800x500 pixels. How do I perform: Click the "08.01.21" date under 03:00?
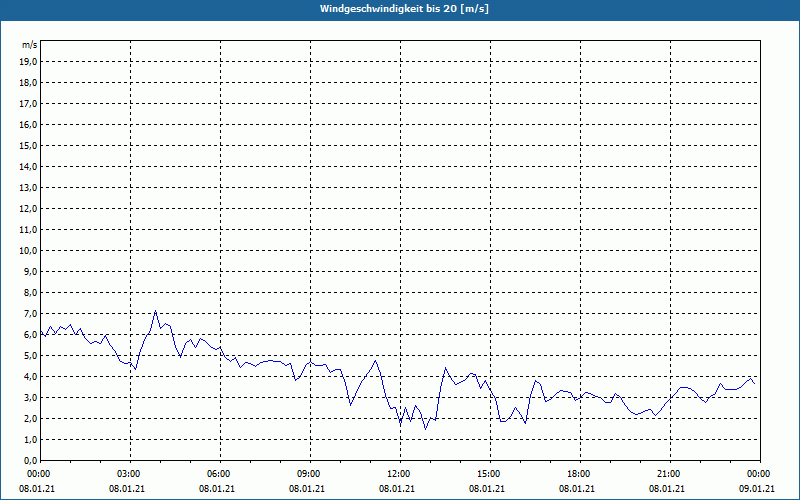point(127,489)
